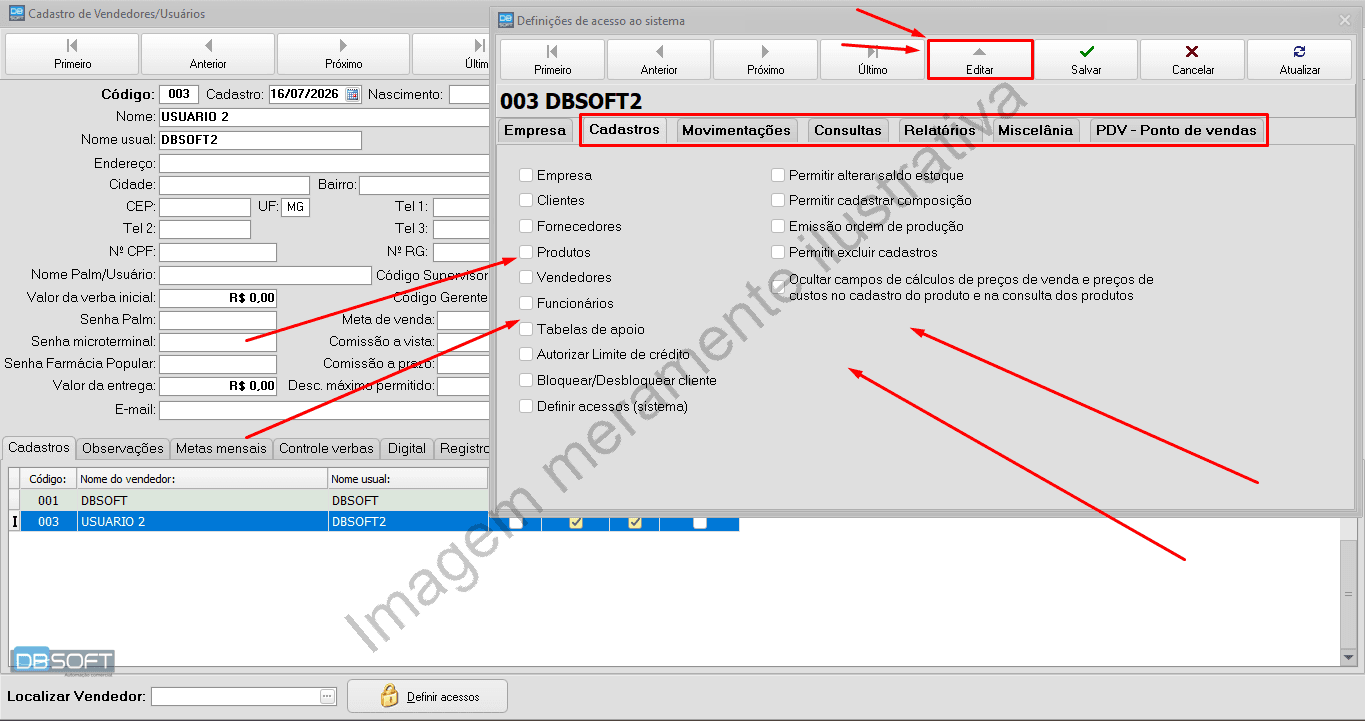Screen dimensions: 1365x721
Task: Select the UF field showing MG
Action: pyautogui.click(x=295, y=207)
